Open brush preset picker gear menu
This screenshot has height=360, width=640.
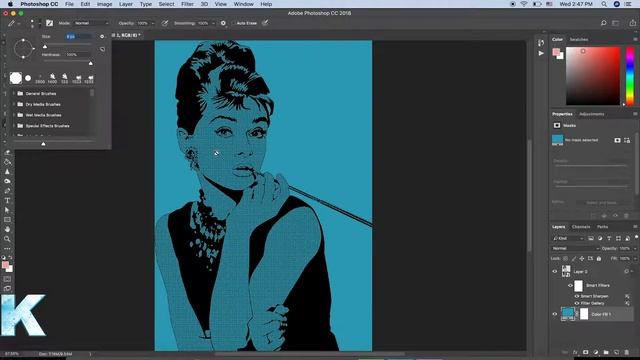[x=102, y=36]
